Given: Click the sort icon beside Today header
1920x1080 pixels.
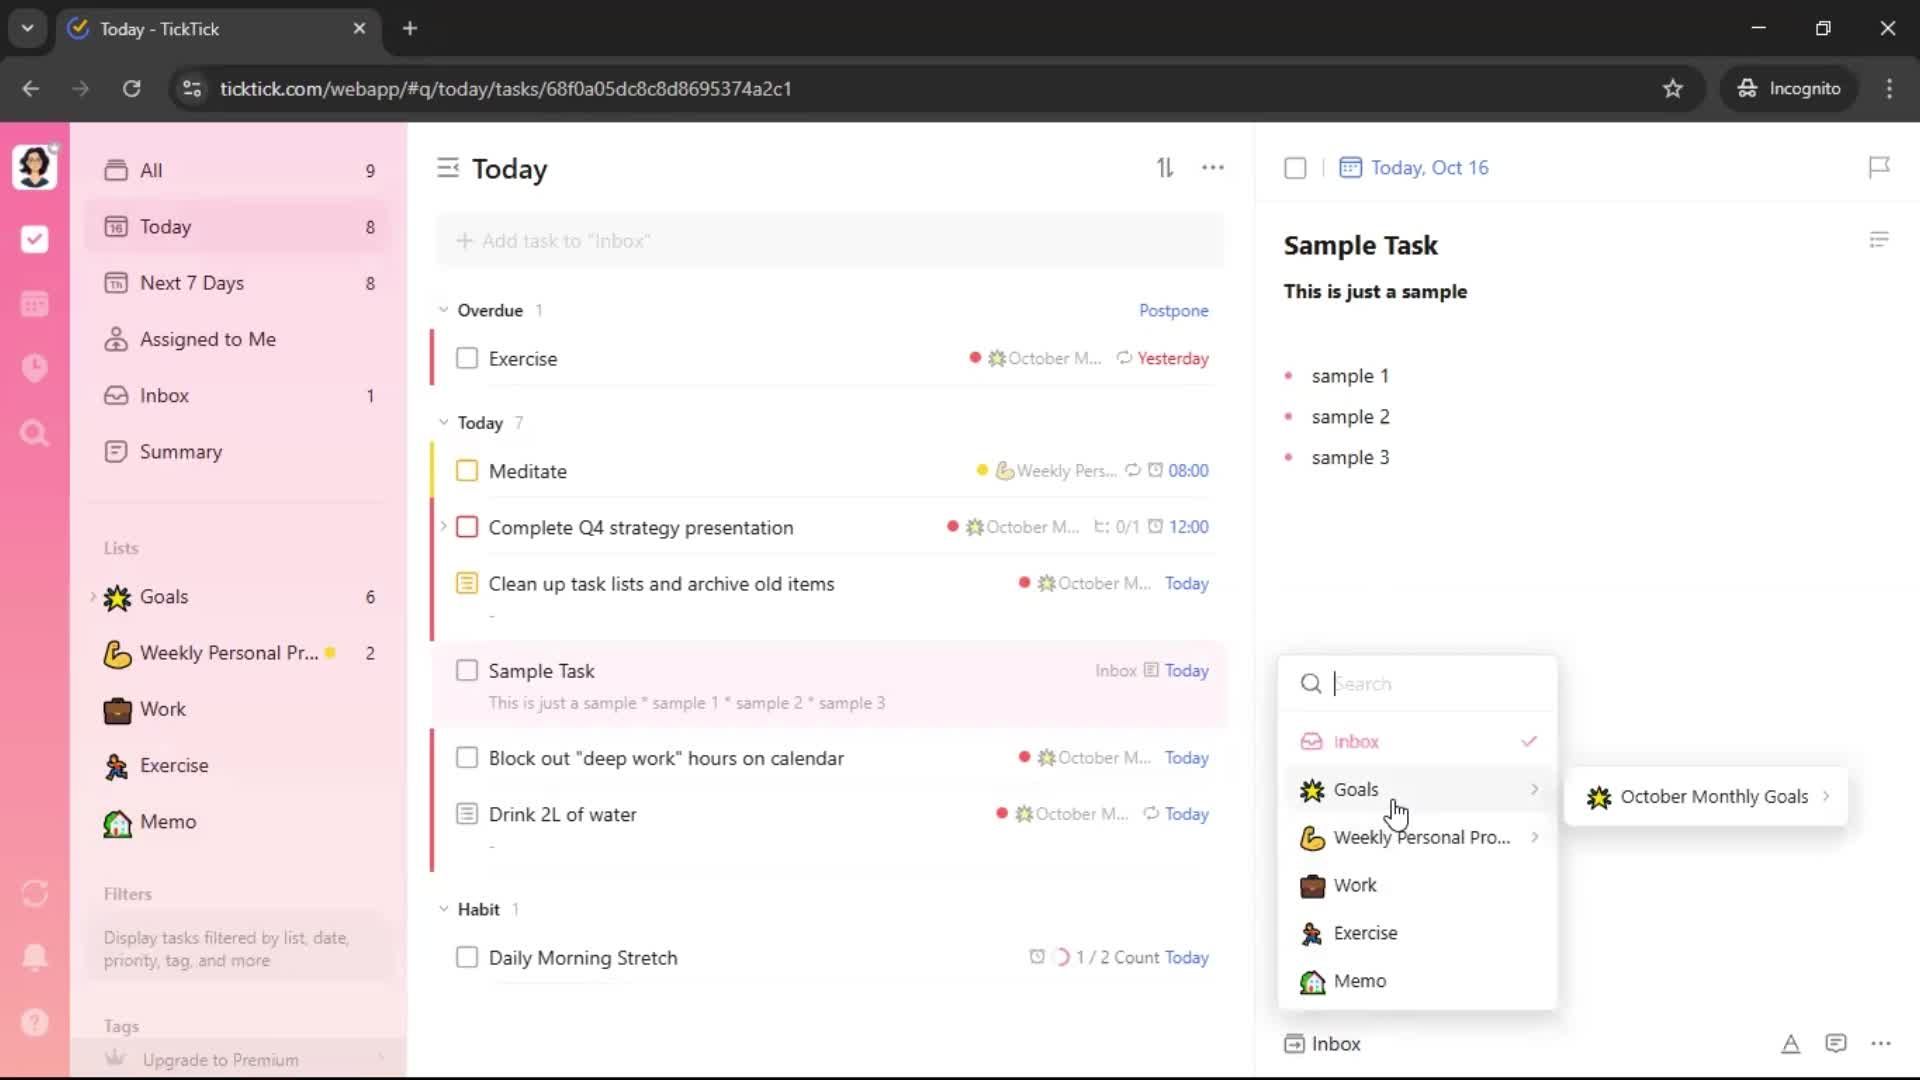Looking at the screenshot, I should (x=1165, y=168).
